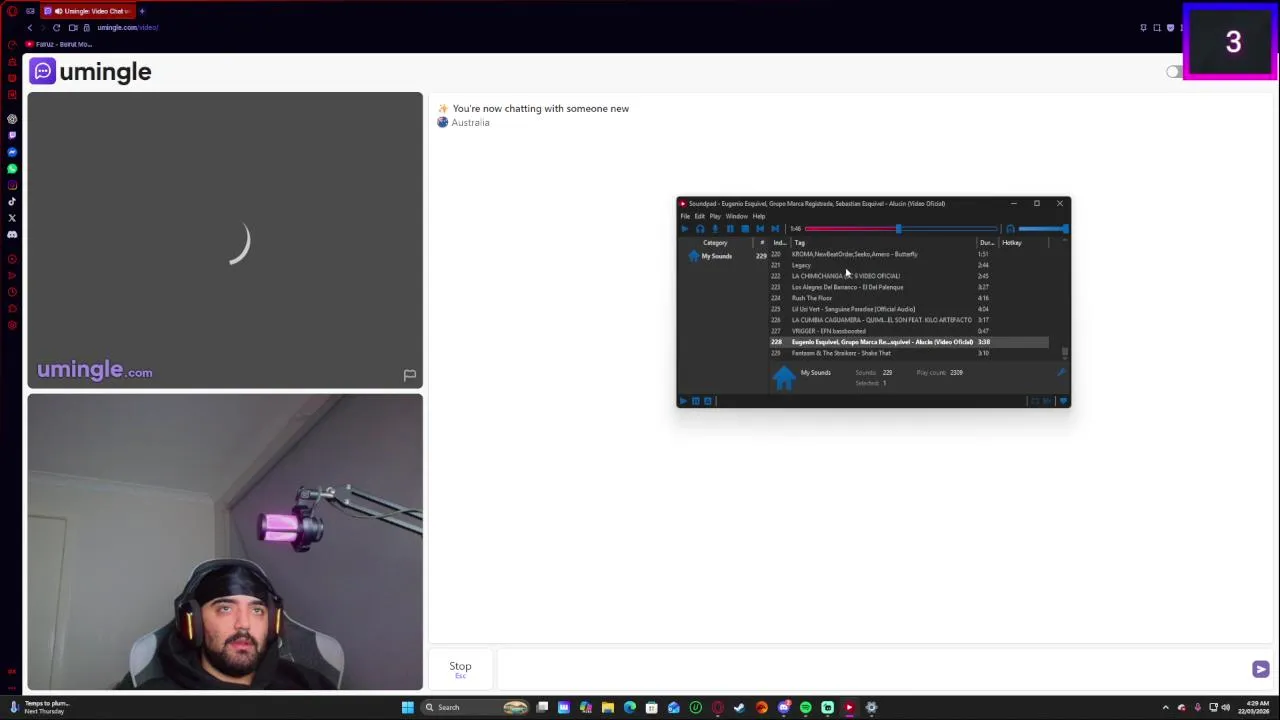Click the headphones play-on-speakers icon in Soundpad toolbar

click(x=700, y=229)
